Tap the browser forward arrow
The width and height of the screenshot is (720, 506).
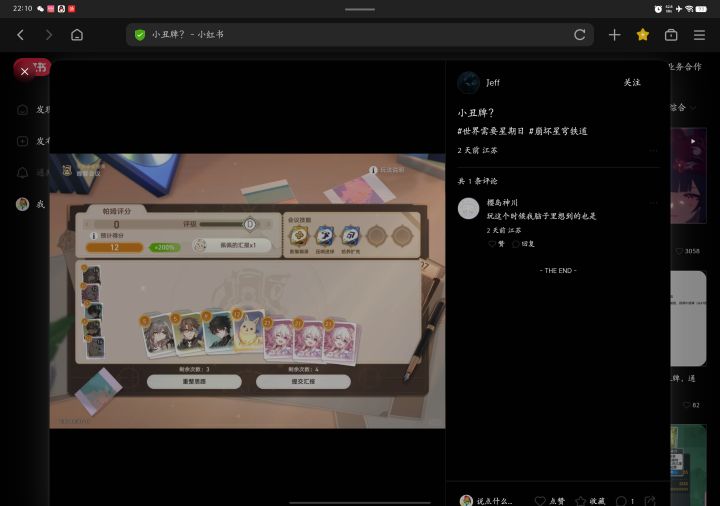(49, 35)
